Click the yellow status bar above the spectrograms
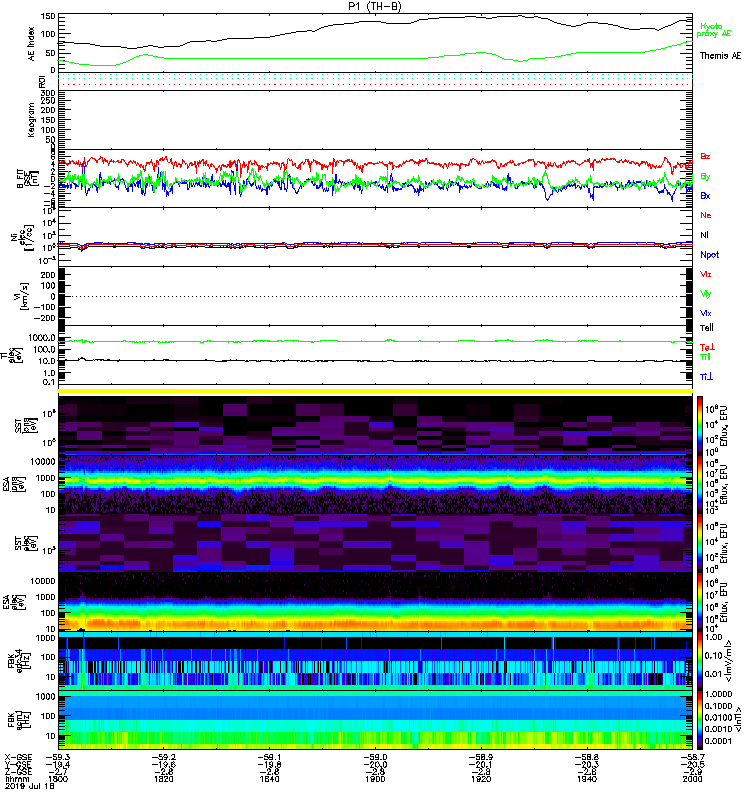Image resolution: width=750 pixels, height=800 pixels. (376, 390)
